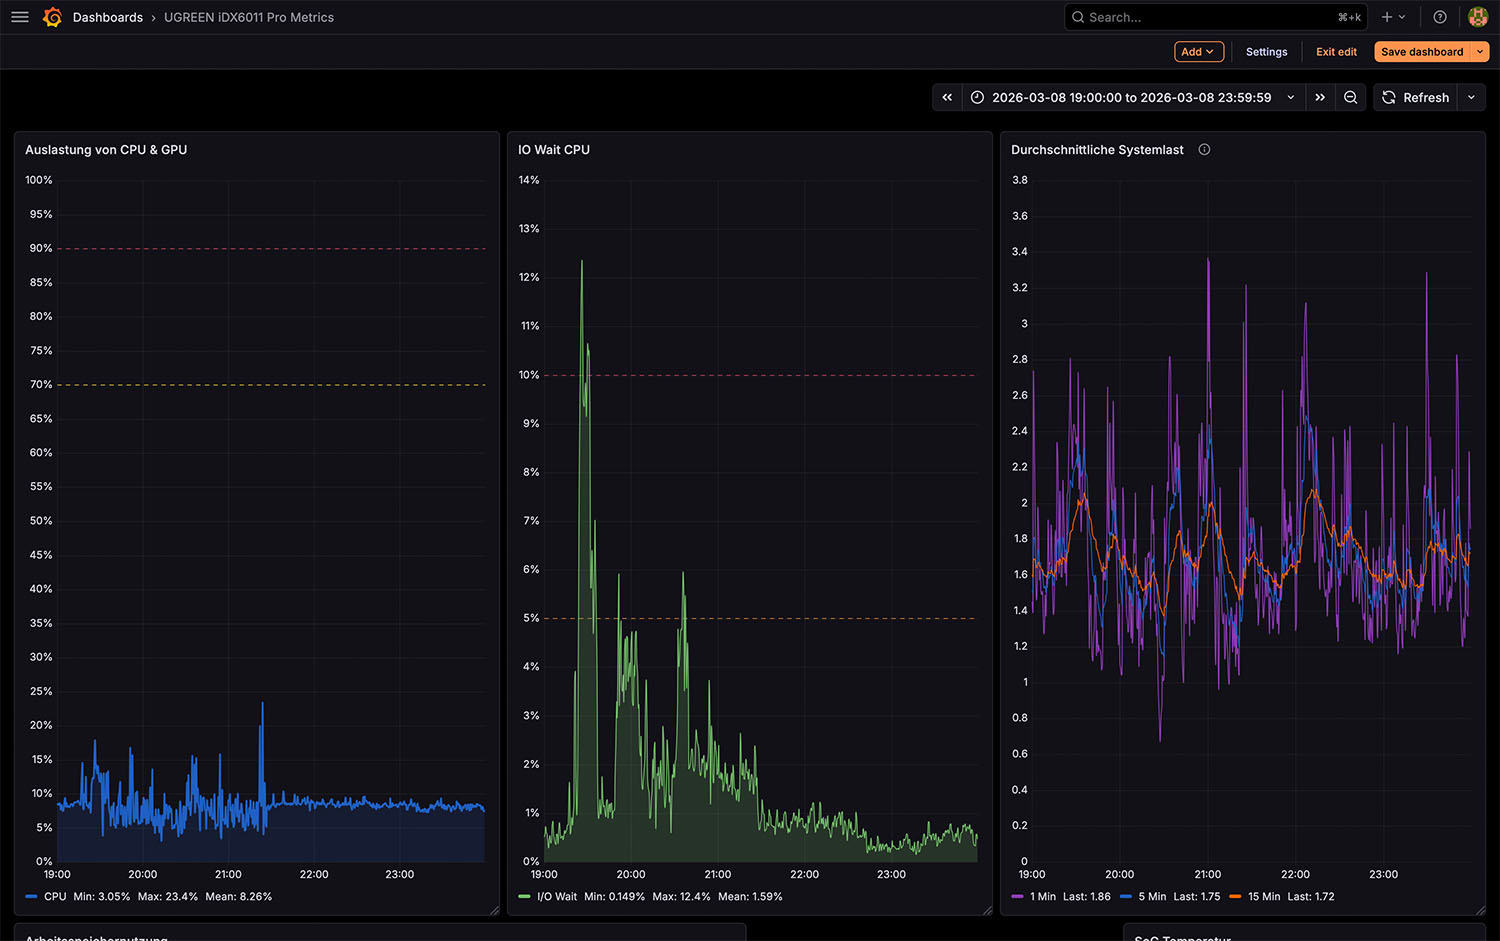The image size is (1500, 941).
Task: Show info tooltip for Durchschnittliche Systemlast
Action: click(1204, 150)
